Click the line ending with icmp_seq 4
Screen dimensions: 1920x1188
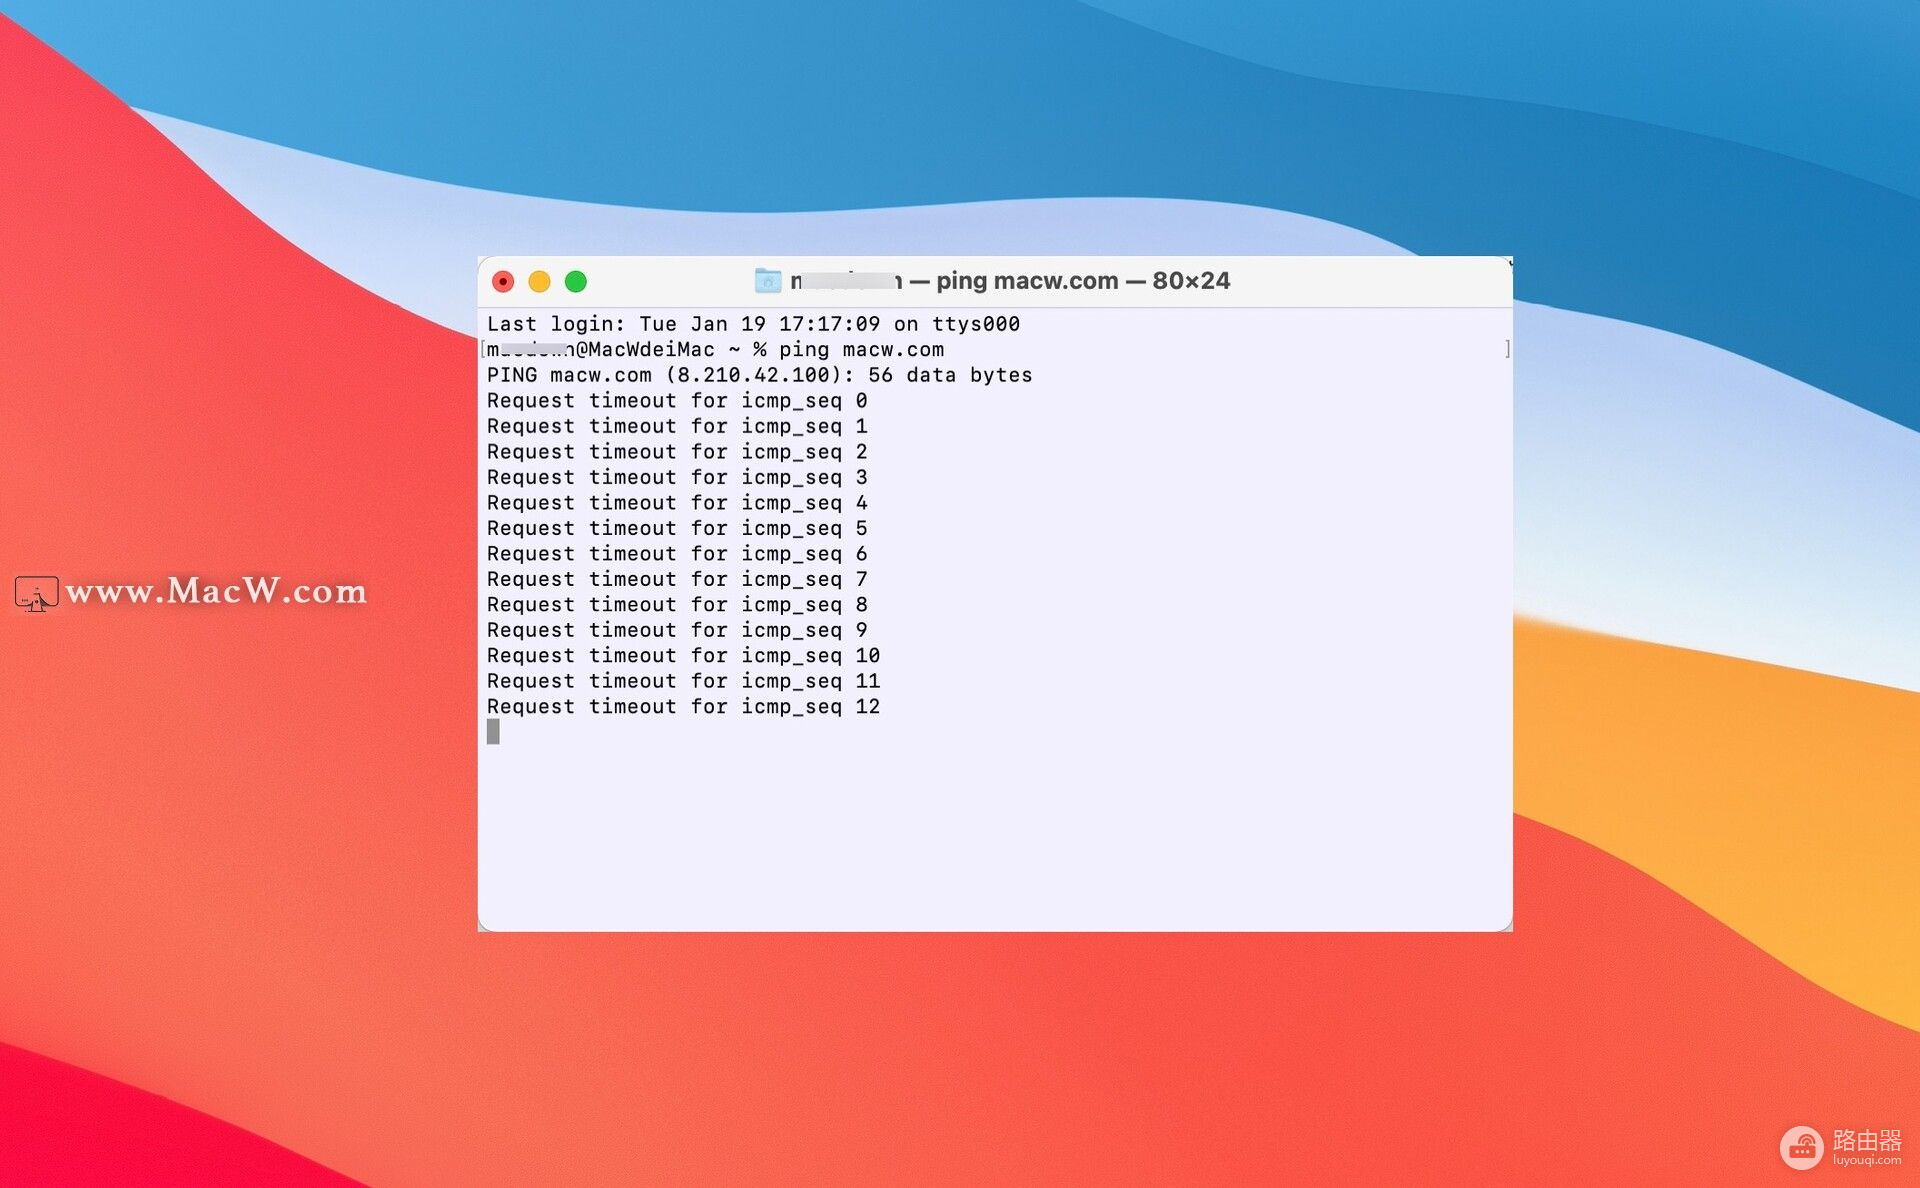677,503
